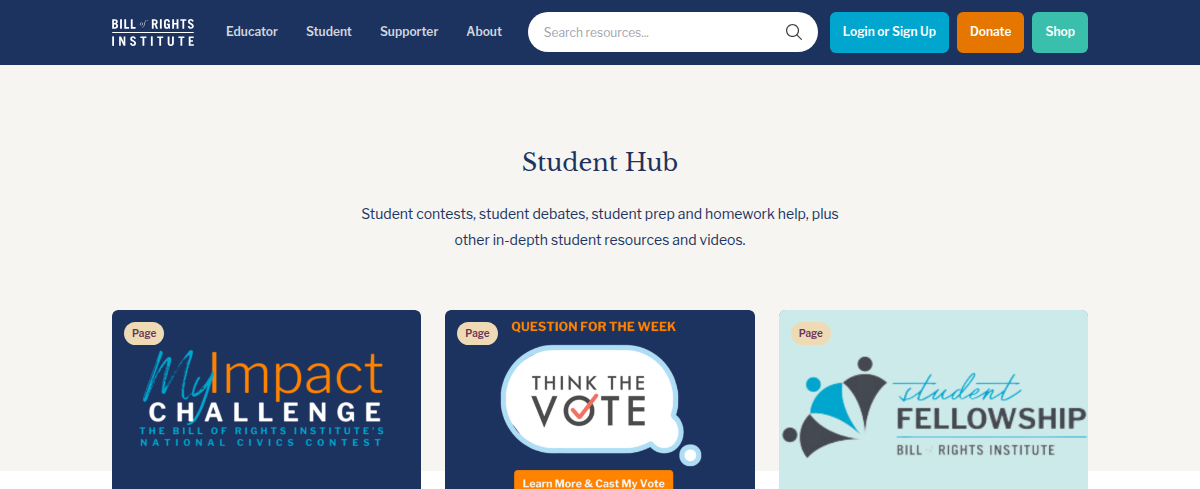Expand the About navigation menu
Screen dimensions: 1200x489
coord(484,32)
